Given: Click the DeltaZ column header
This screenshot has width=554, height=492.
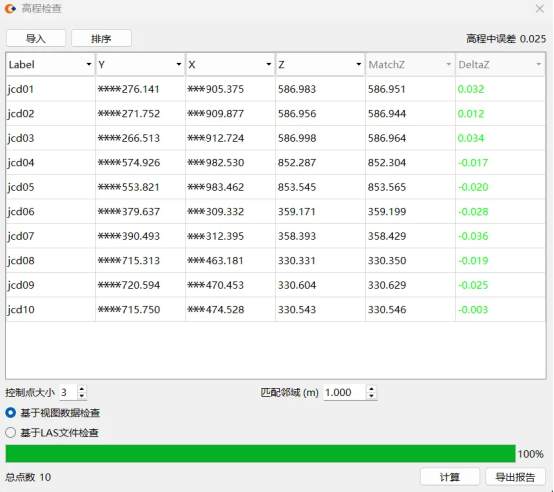Looking at the screenshot, I should [x=500, y=65].
